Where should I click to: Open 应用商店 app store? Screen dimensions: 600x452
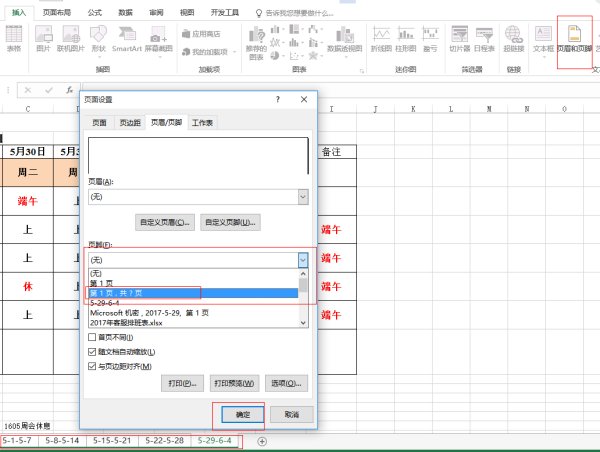[201, 34]
